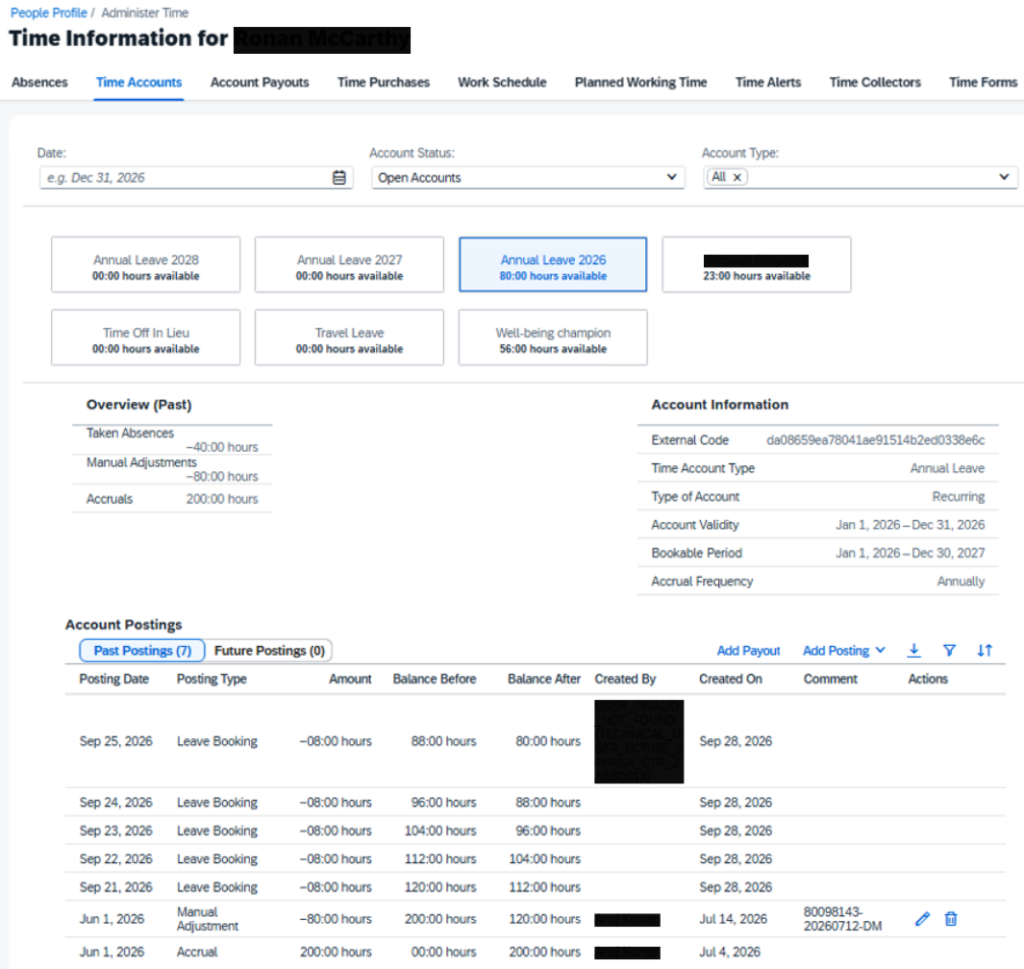Viewport: 1024px width, 969px height.
Task: Click the Manual Adjustment posting type cell
Action: (x=208, y=919)
